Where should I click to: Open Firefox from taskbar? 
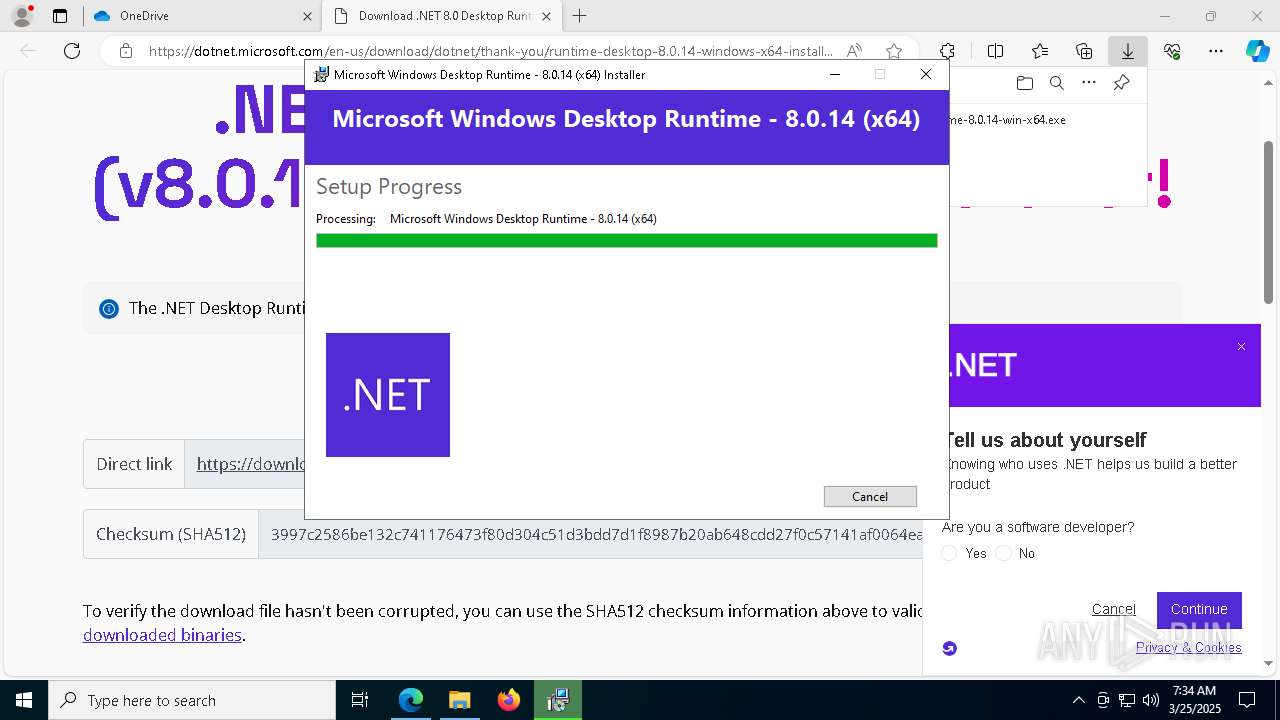point(509,700)
